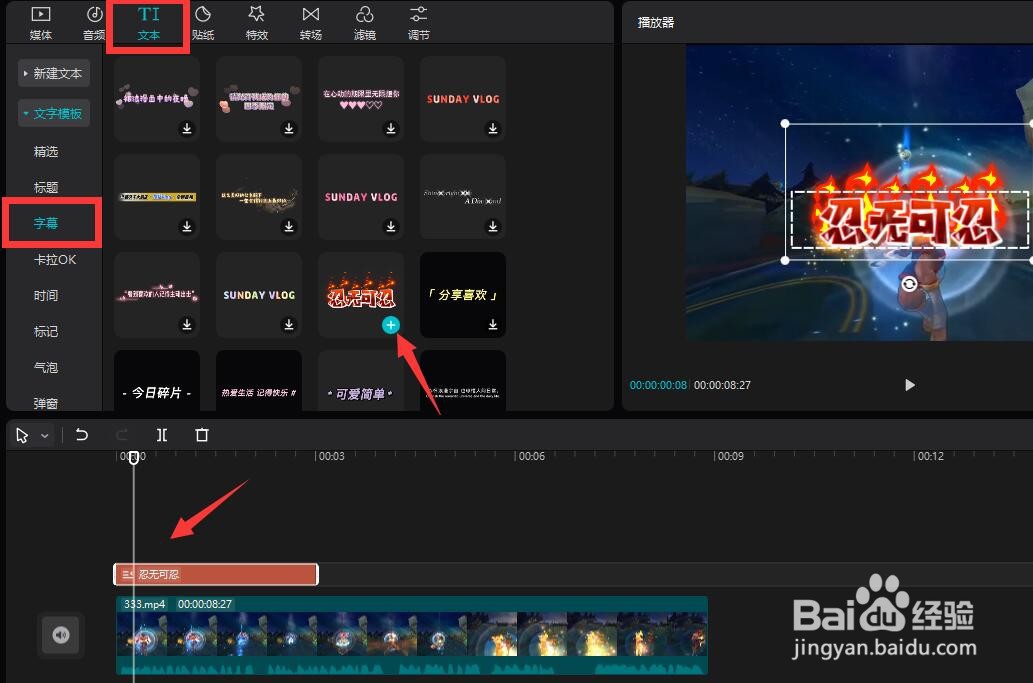Image resolution: width=1033 pixels, height=683 pixels.
Task: Play the video in the player
Action: click(x=910, y=385)
